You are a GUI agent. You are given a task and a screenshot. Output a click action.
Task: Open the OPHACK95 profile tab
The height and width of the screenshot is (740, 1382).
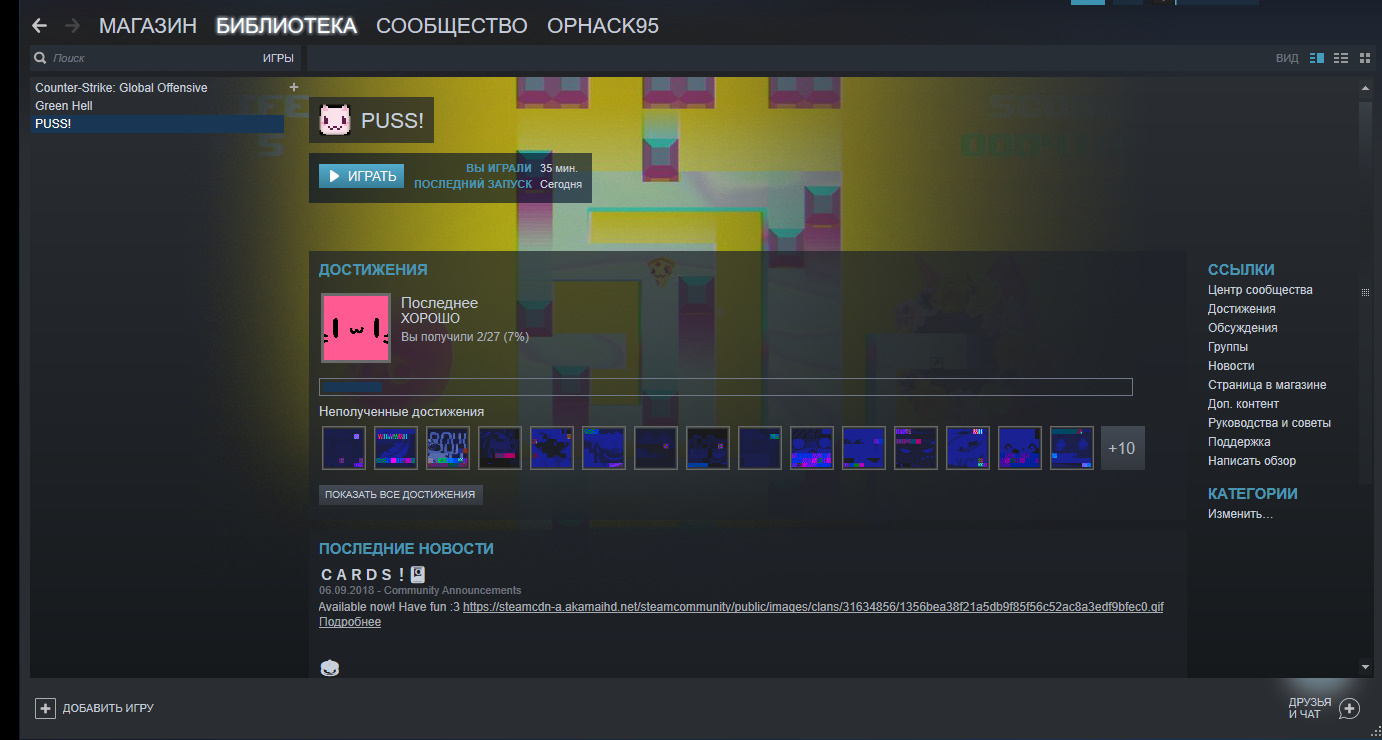603,26
